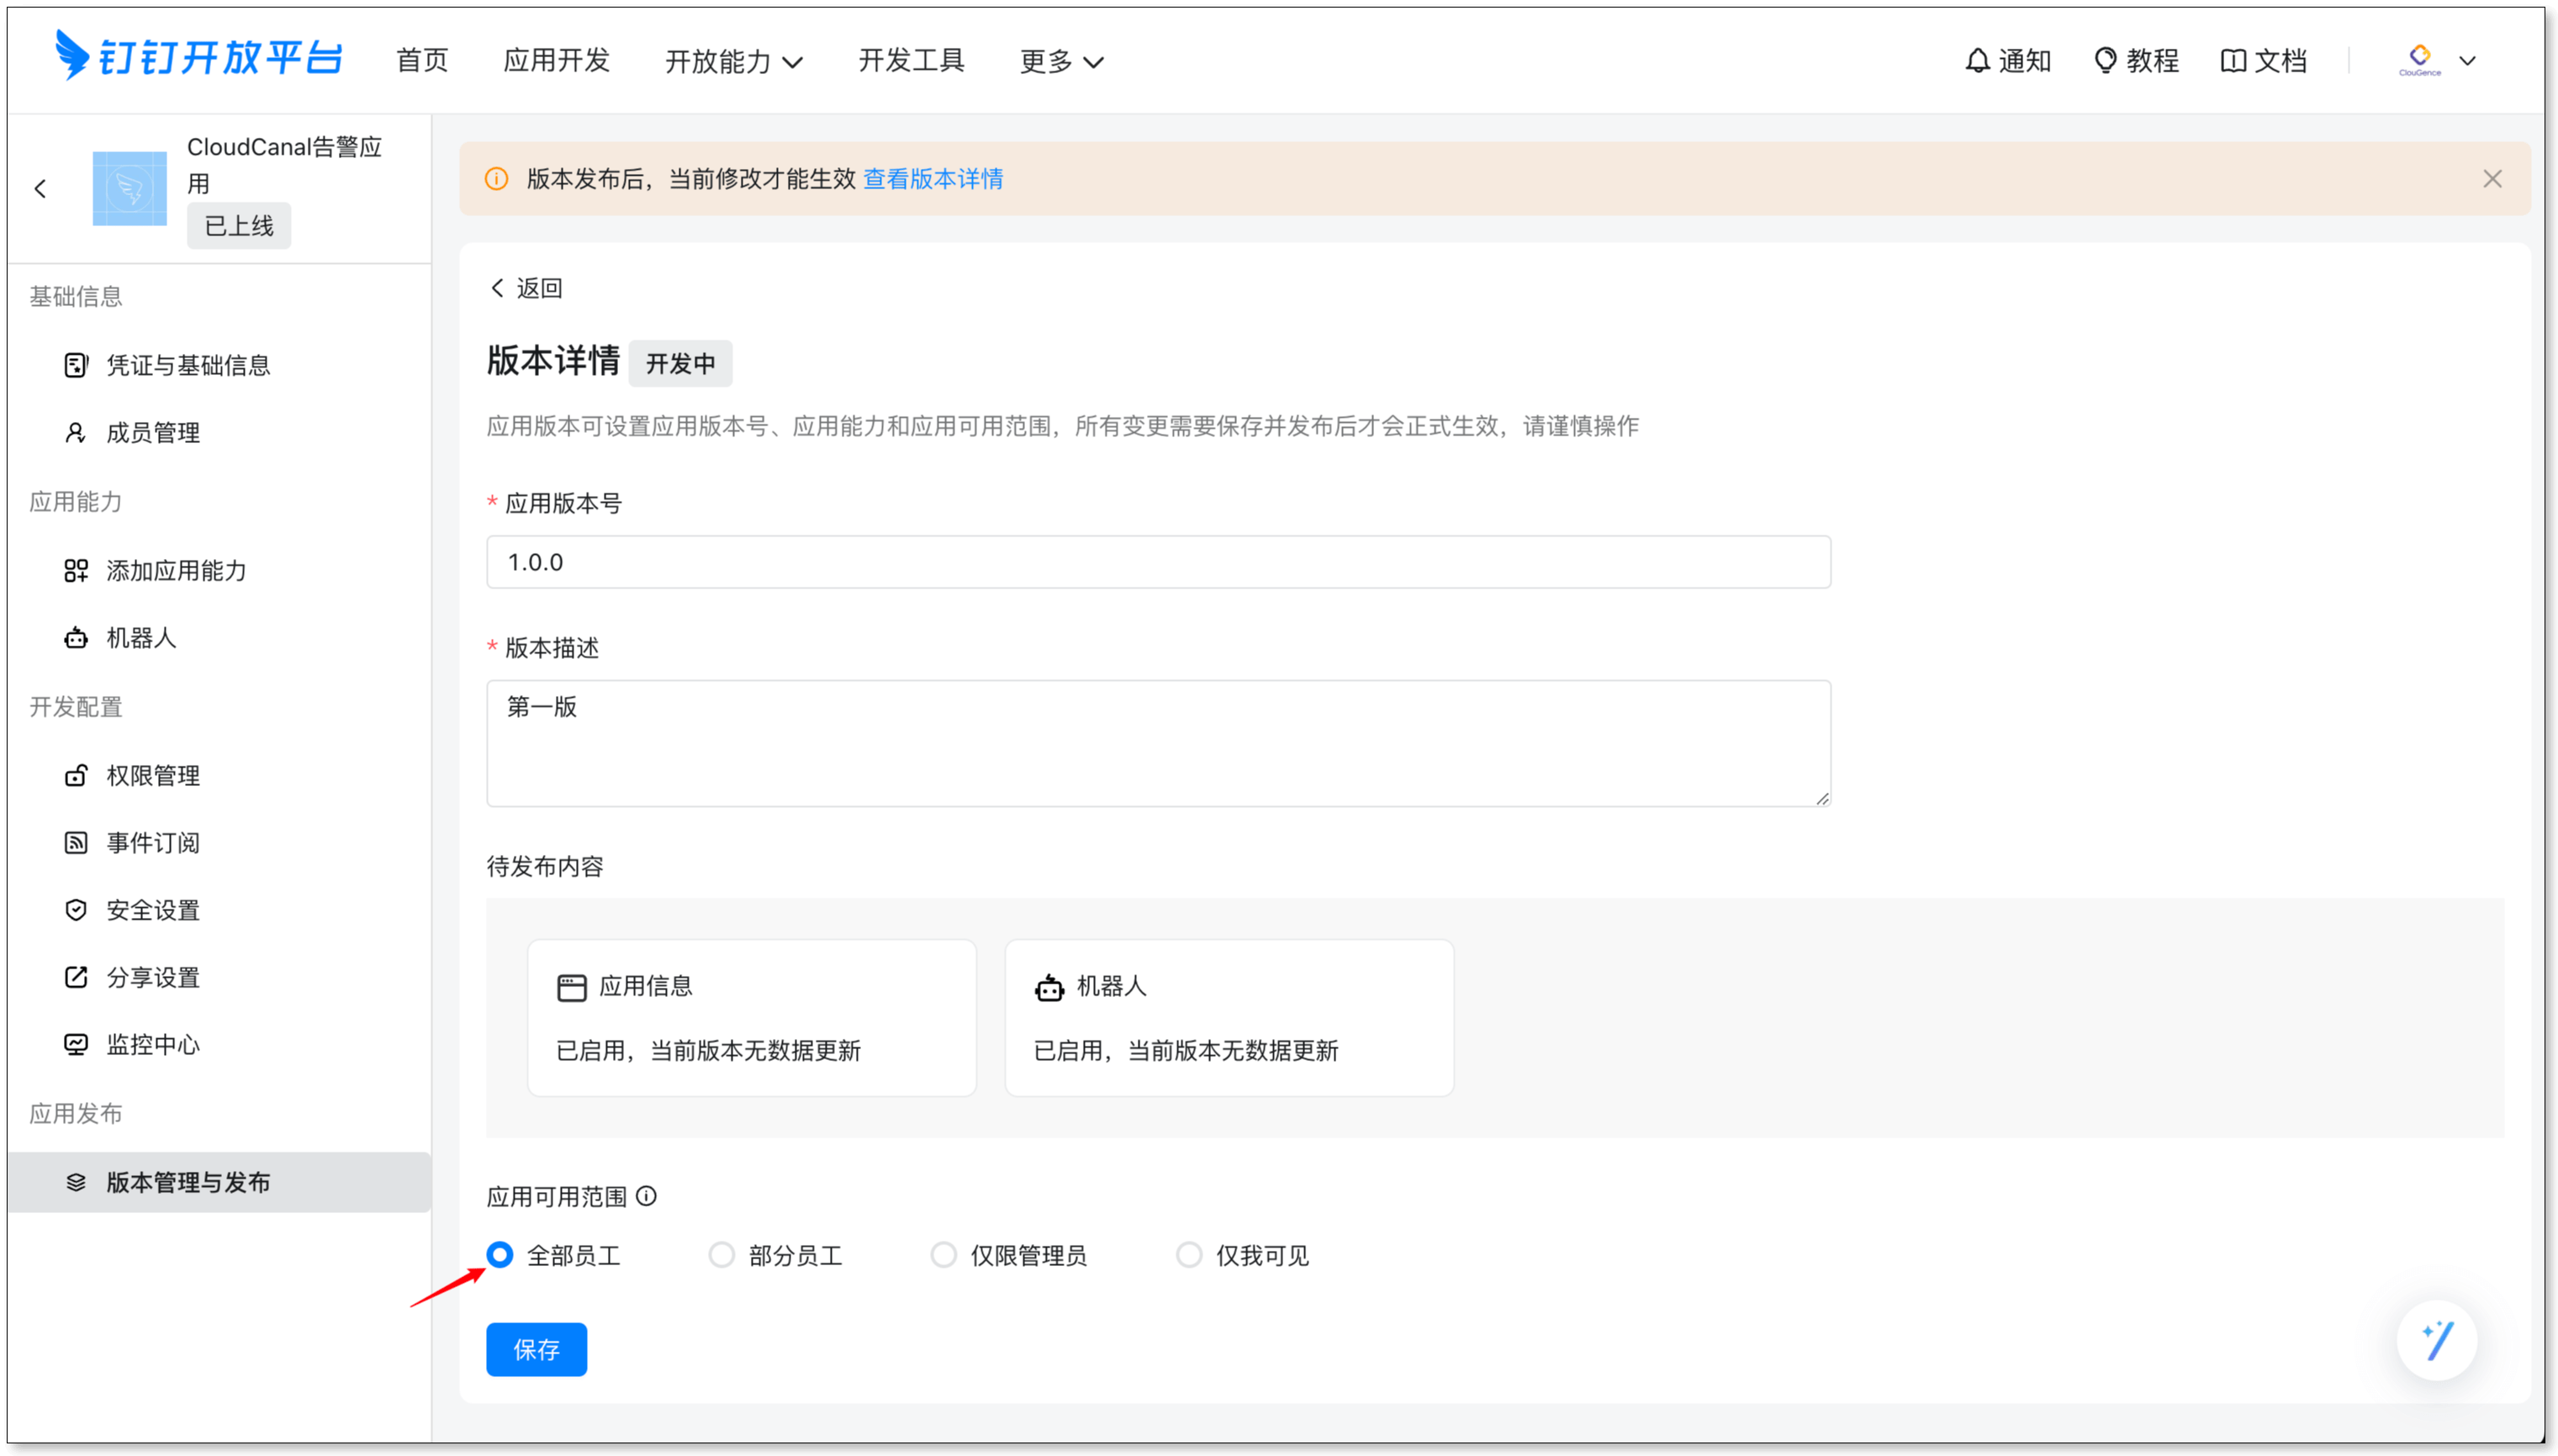
Task: Click the info icon beside 应用可用范围
Action: coord(647,1197)
